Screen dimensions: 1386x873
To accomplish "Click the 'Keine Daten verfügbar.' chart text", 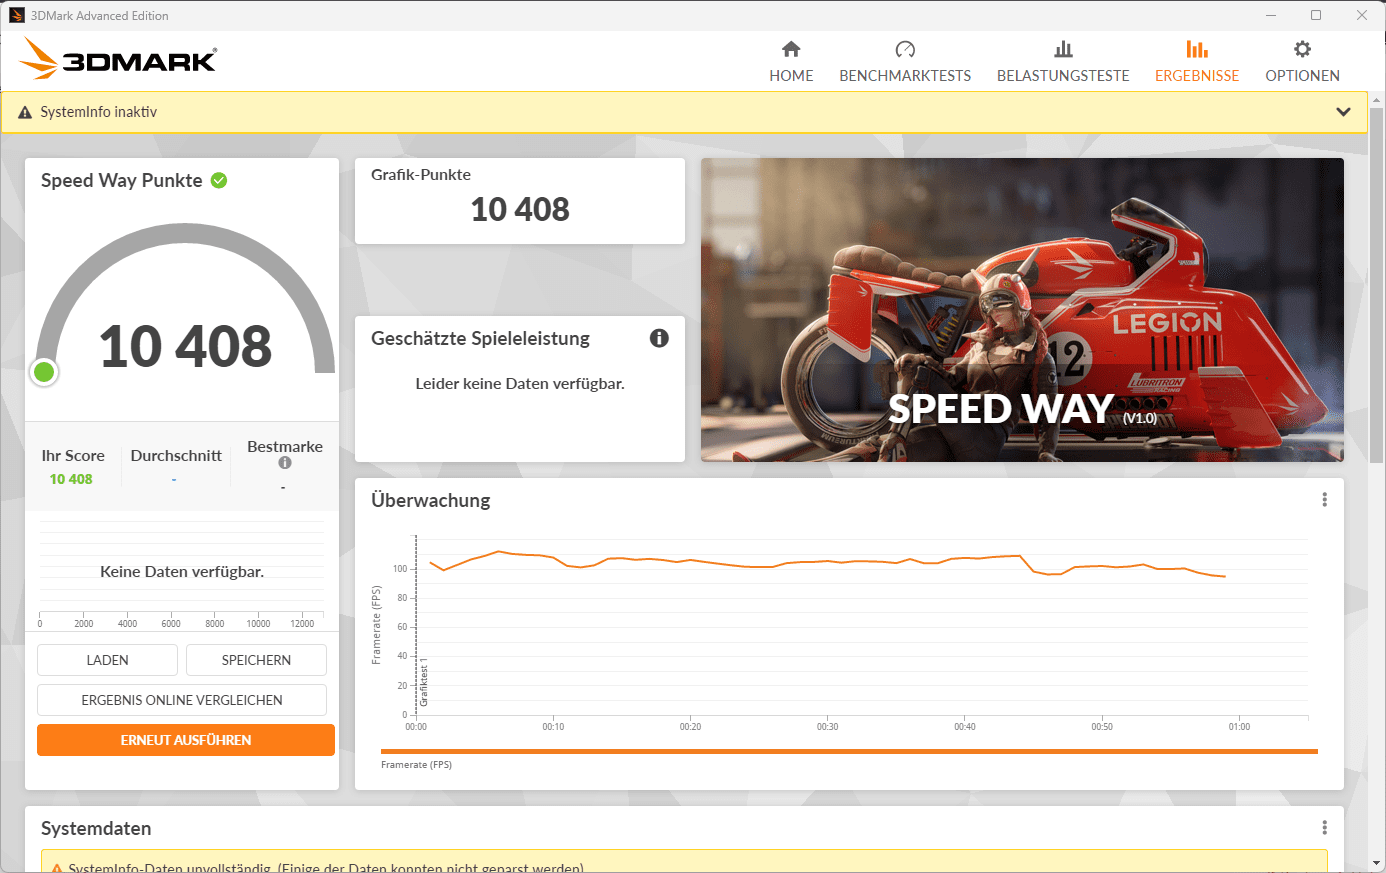I will 182,572.
